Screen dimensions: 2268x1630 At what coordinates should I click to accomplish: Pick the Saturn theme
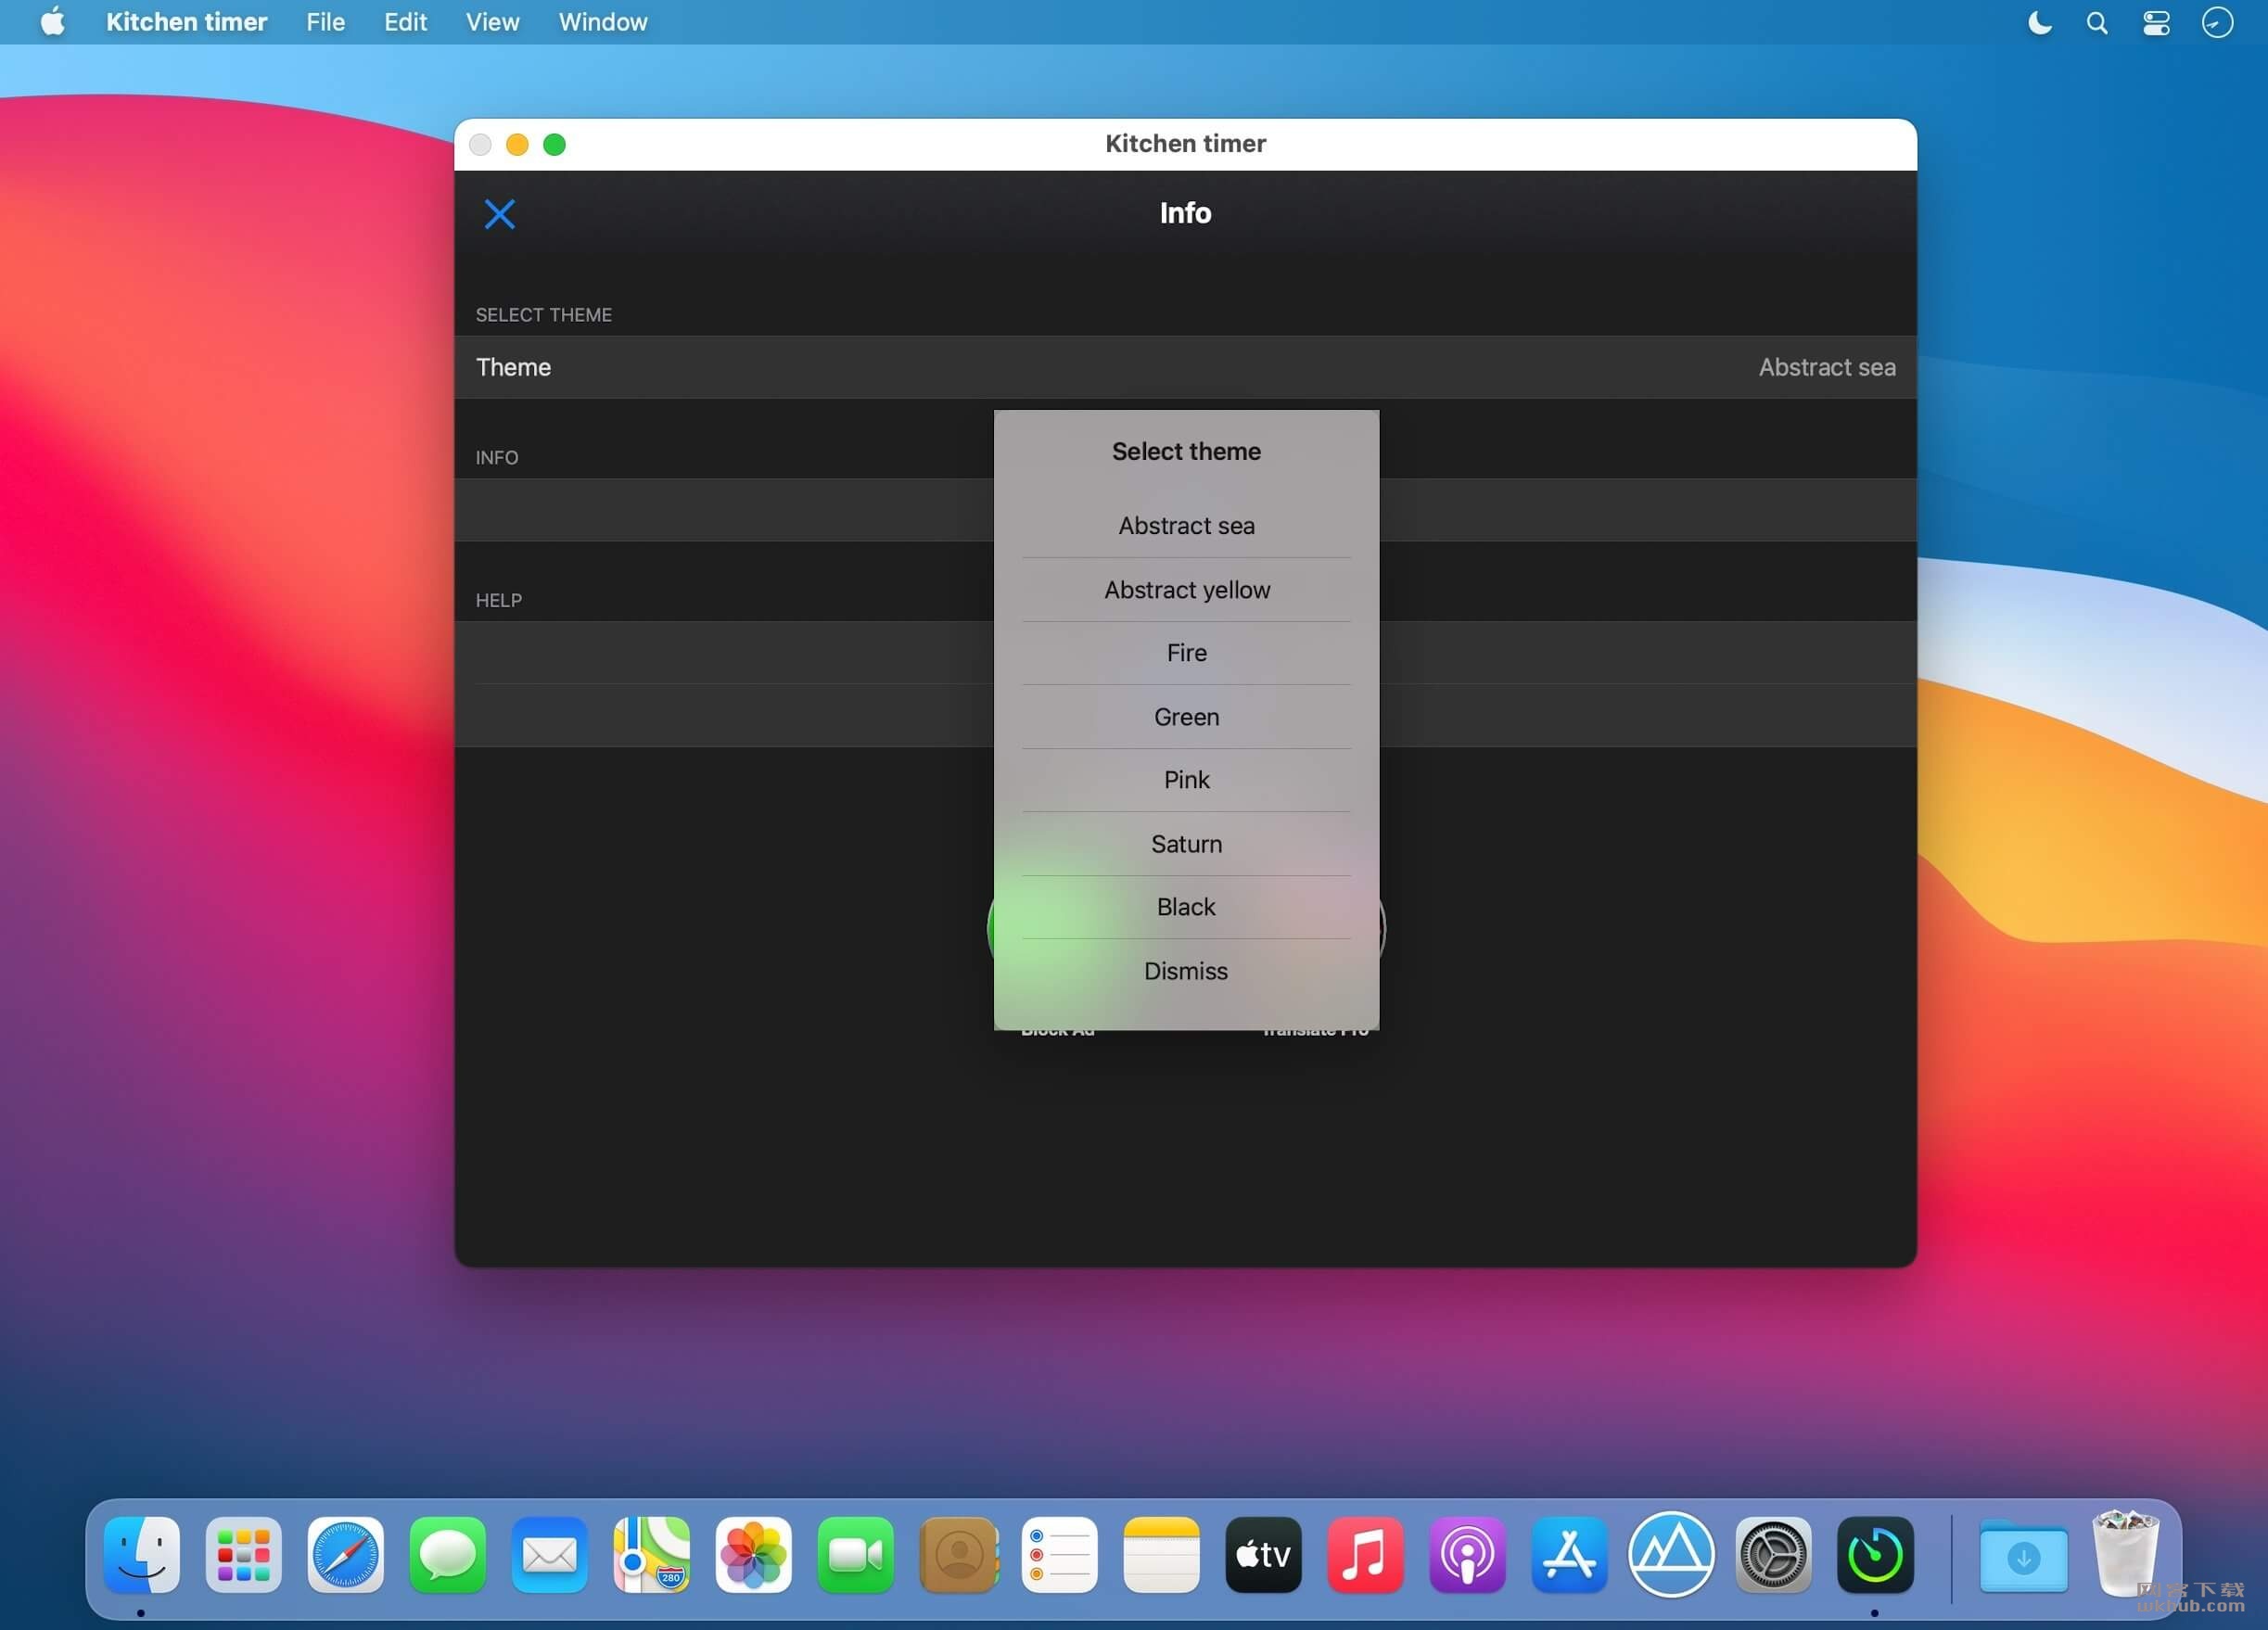tap(1186, 844)
